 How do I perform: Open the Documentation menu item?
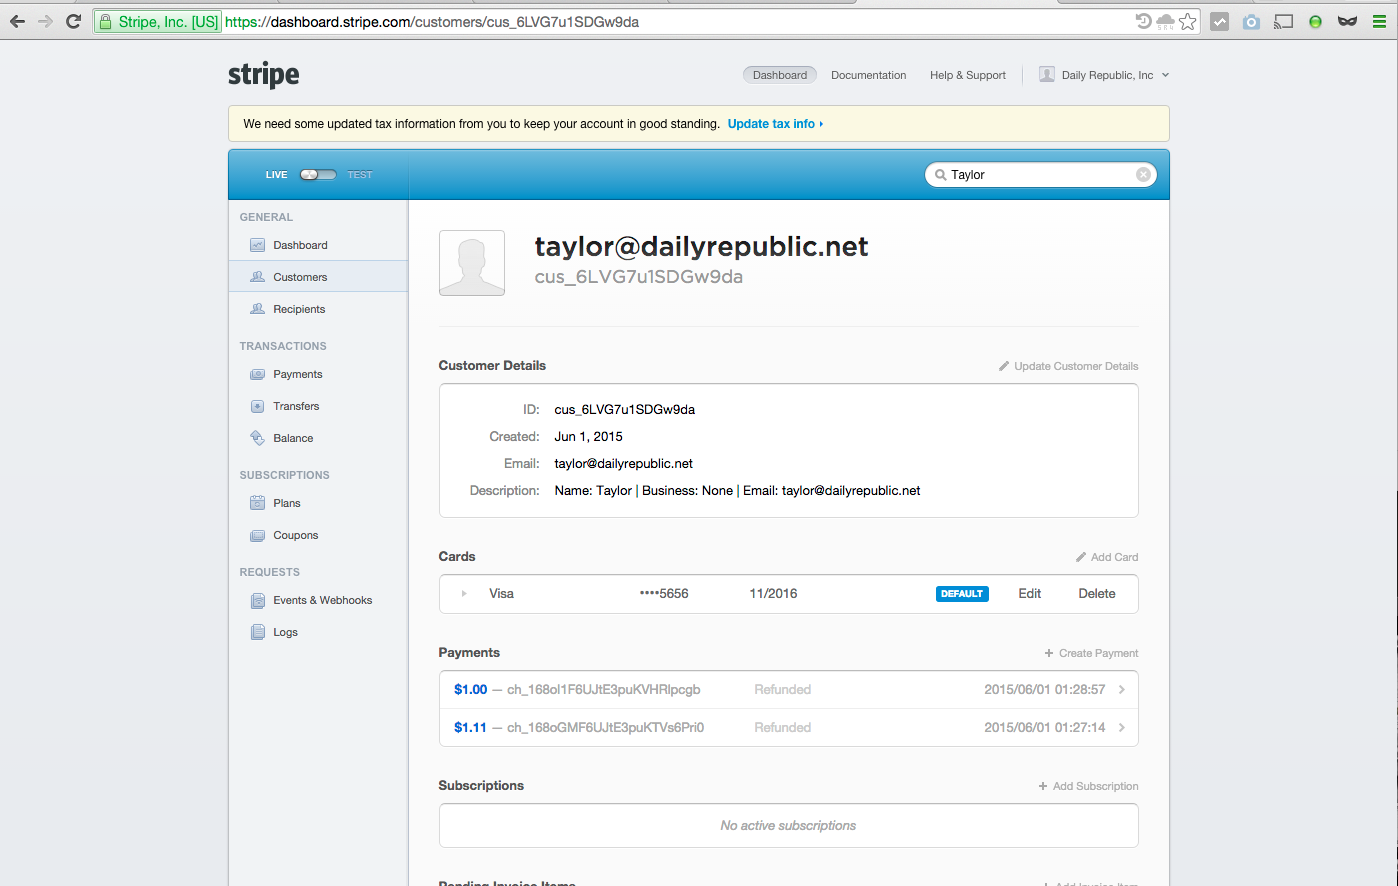868,75
